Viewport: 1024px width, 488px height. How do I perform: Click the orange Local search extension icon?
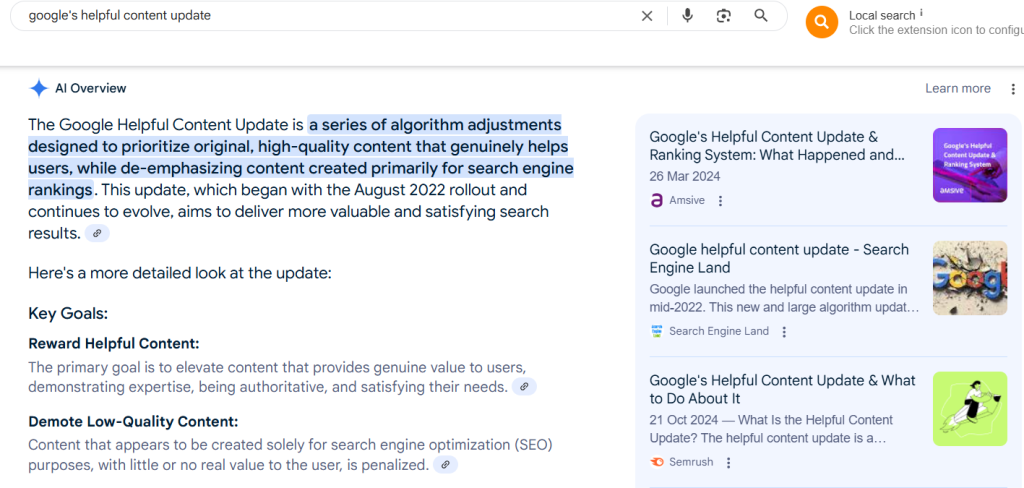(822, 22)
